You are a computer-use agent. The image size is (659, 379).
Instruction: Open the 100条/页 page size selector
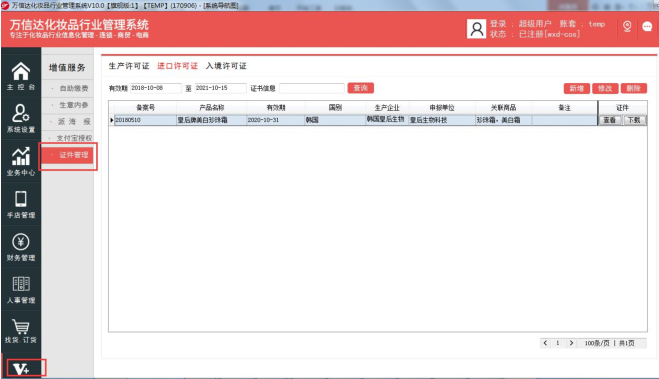tap(597, 343)
